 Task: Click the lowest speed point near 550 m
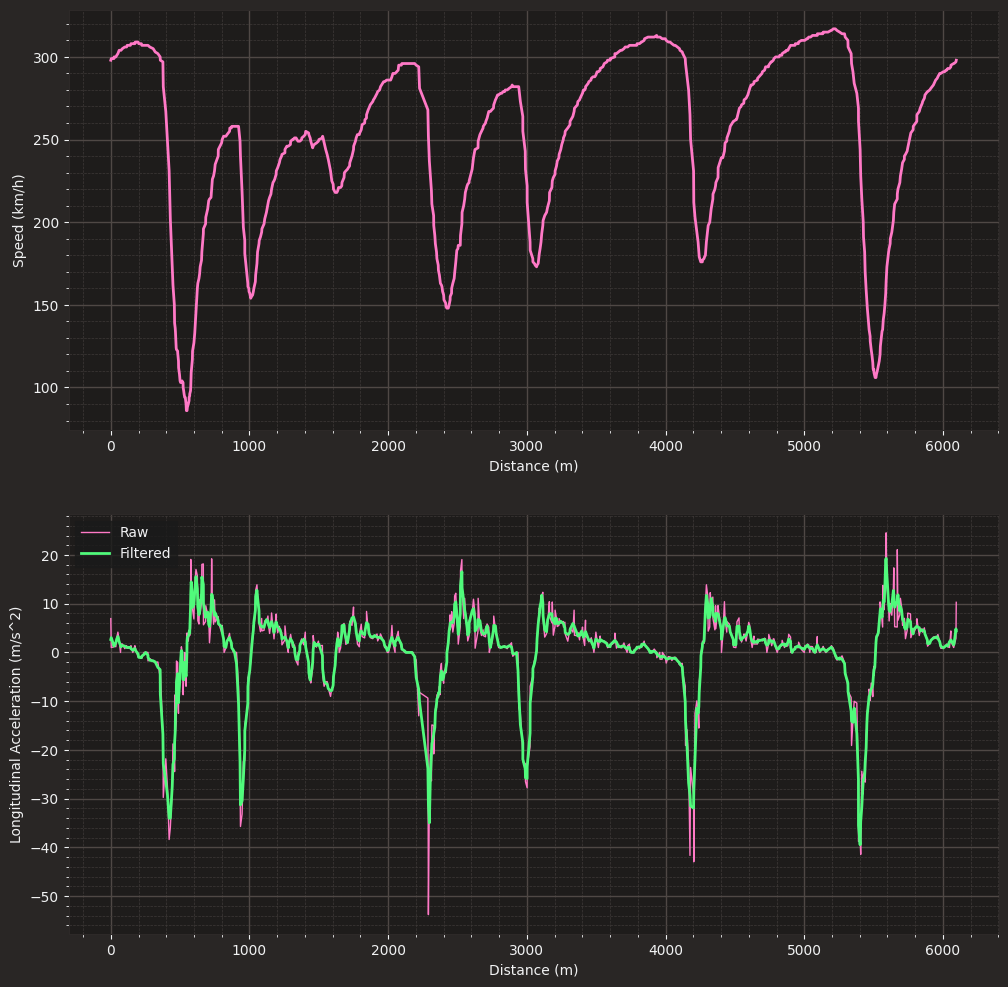187,410
